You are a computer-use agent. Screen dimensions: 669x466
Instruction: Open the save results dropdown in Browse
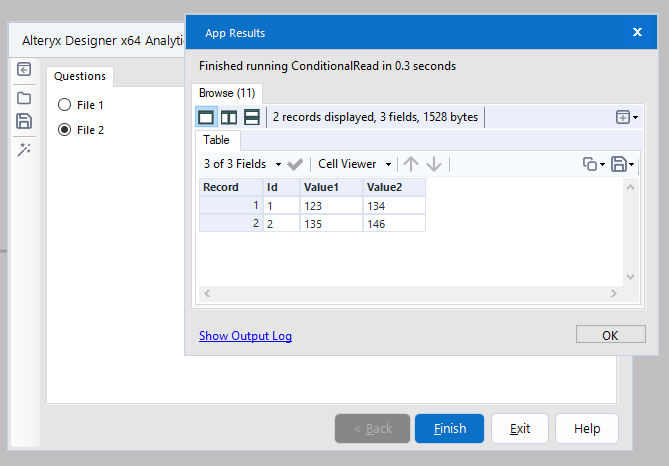622,164
